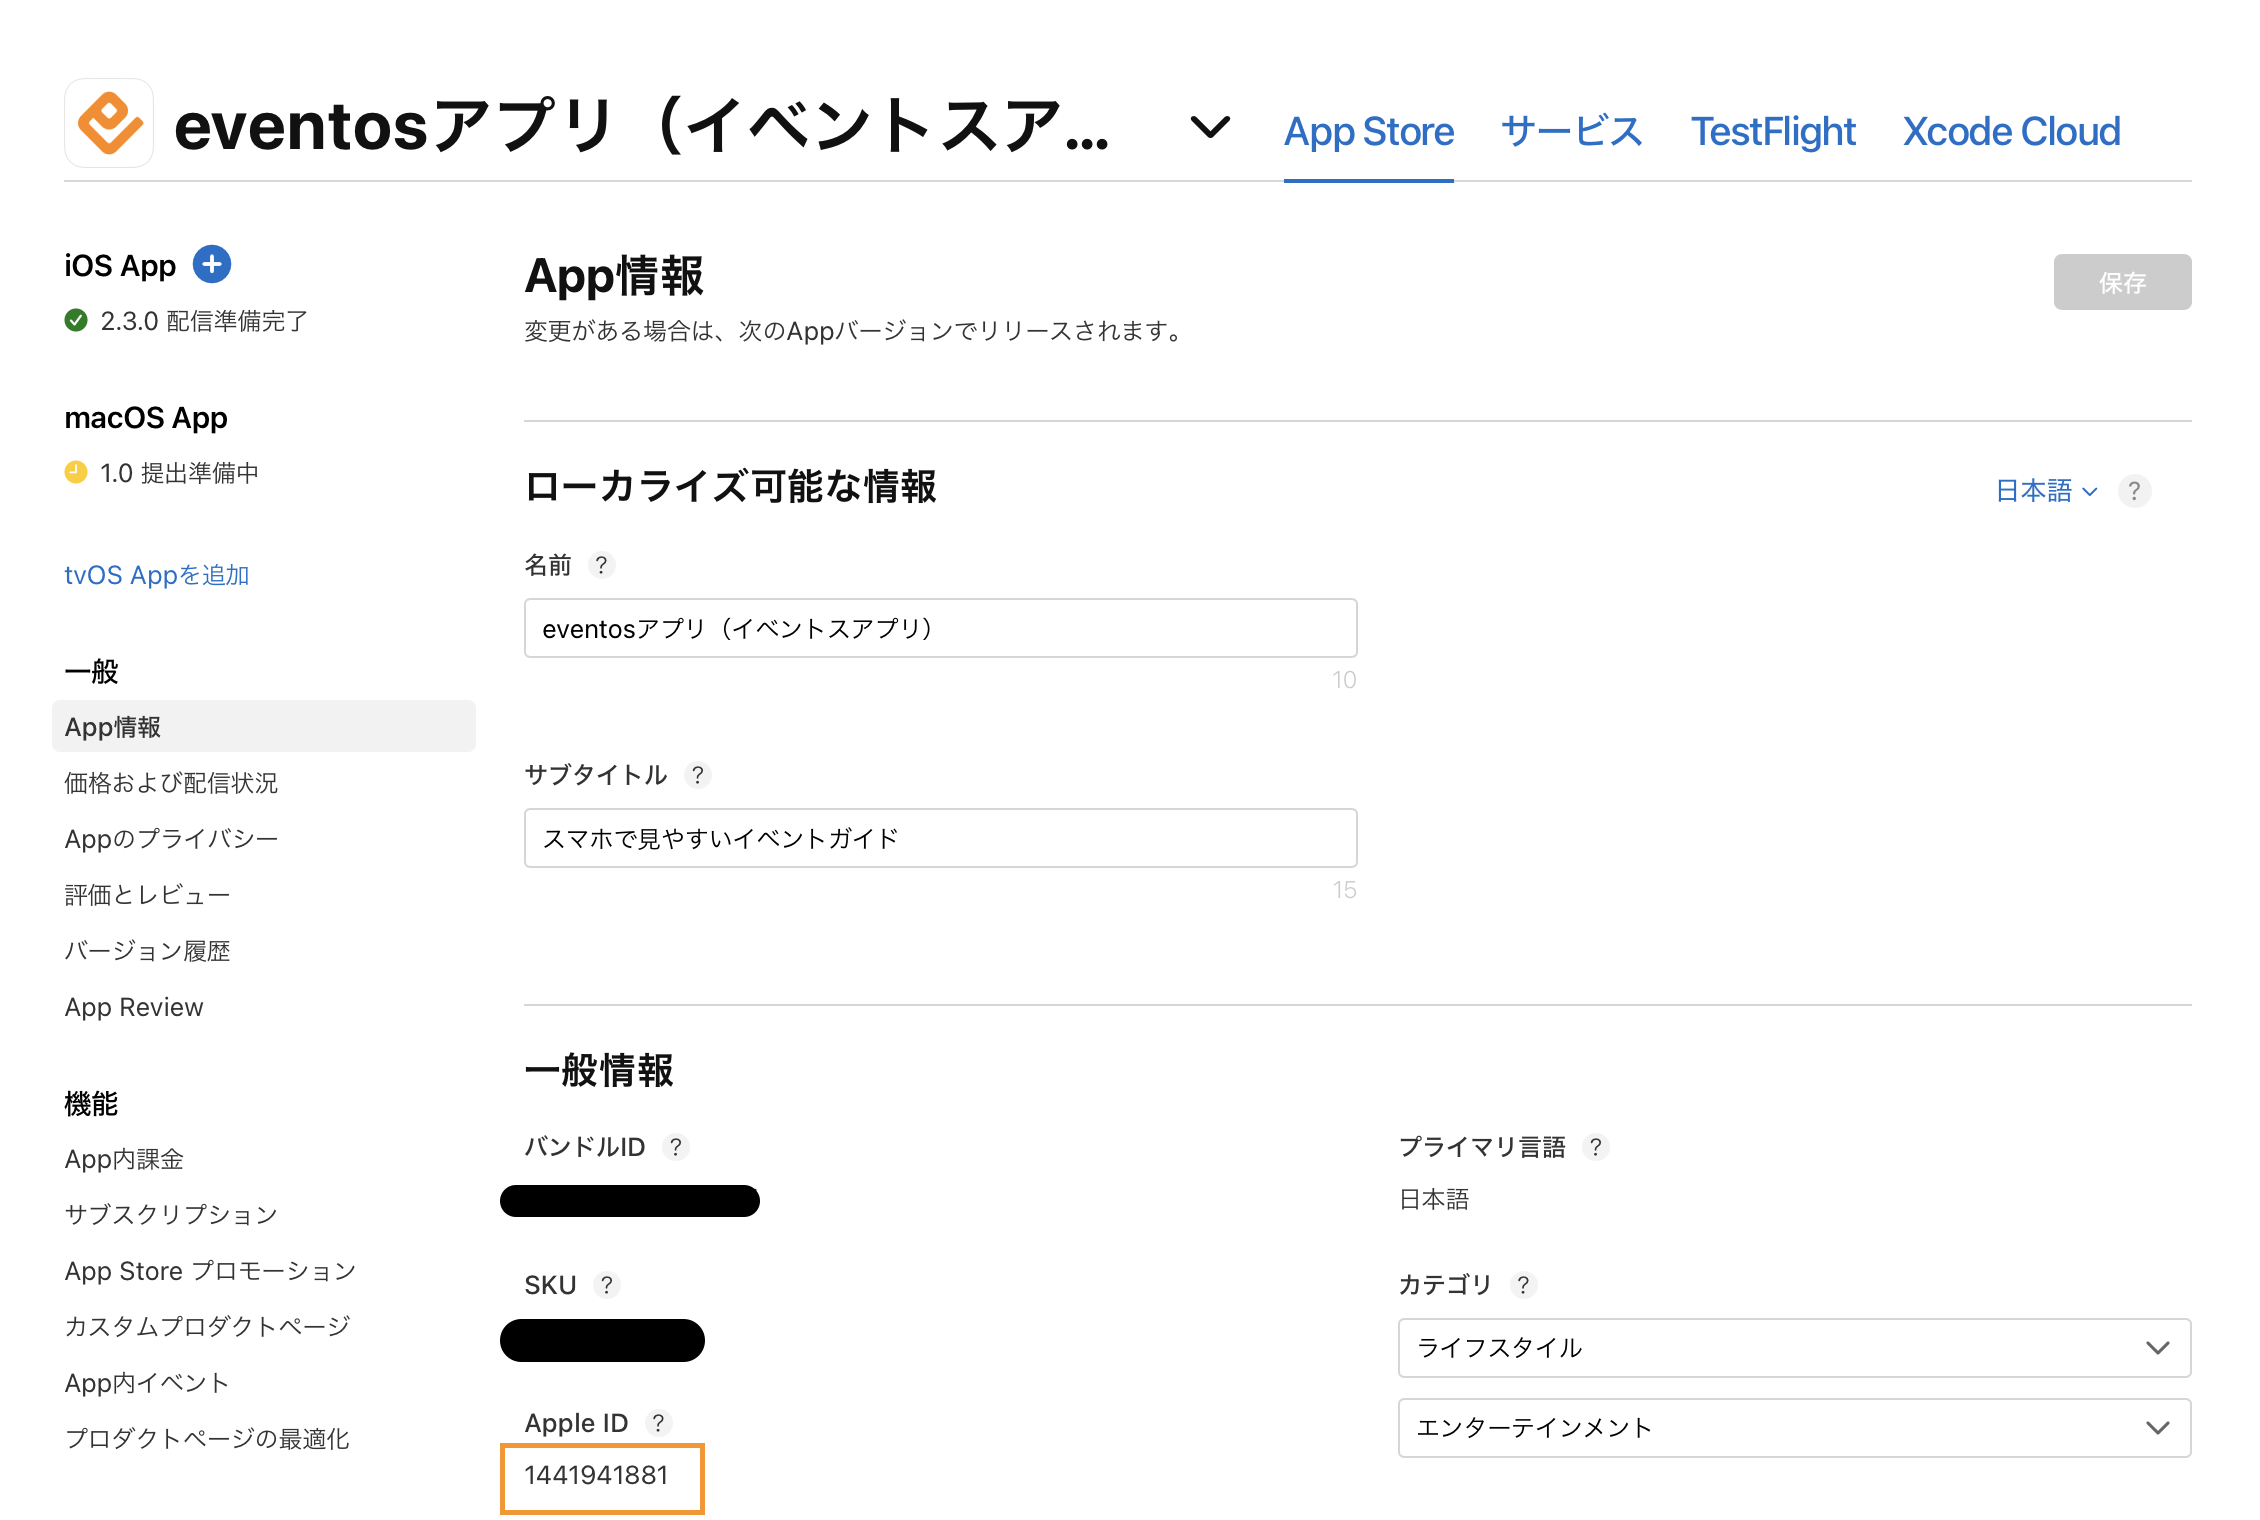Open カスタムプロダクトページ in the sidebar

[207, 1327]
